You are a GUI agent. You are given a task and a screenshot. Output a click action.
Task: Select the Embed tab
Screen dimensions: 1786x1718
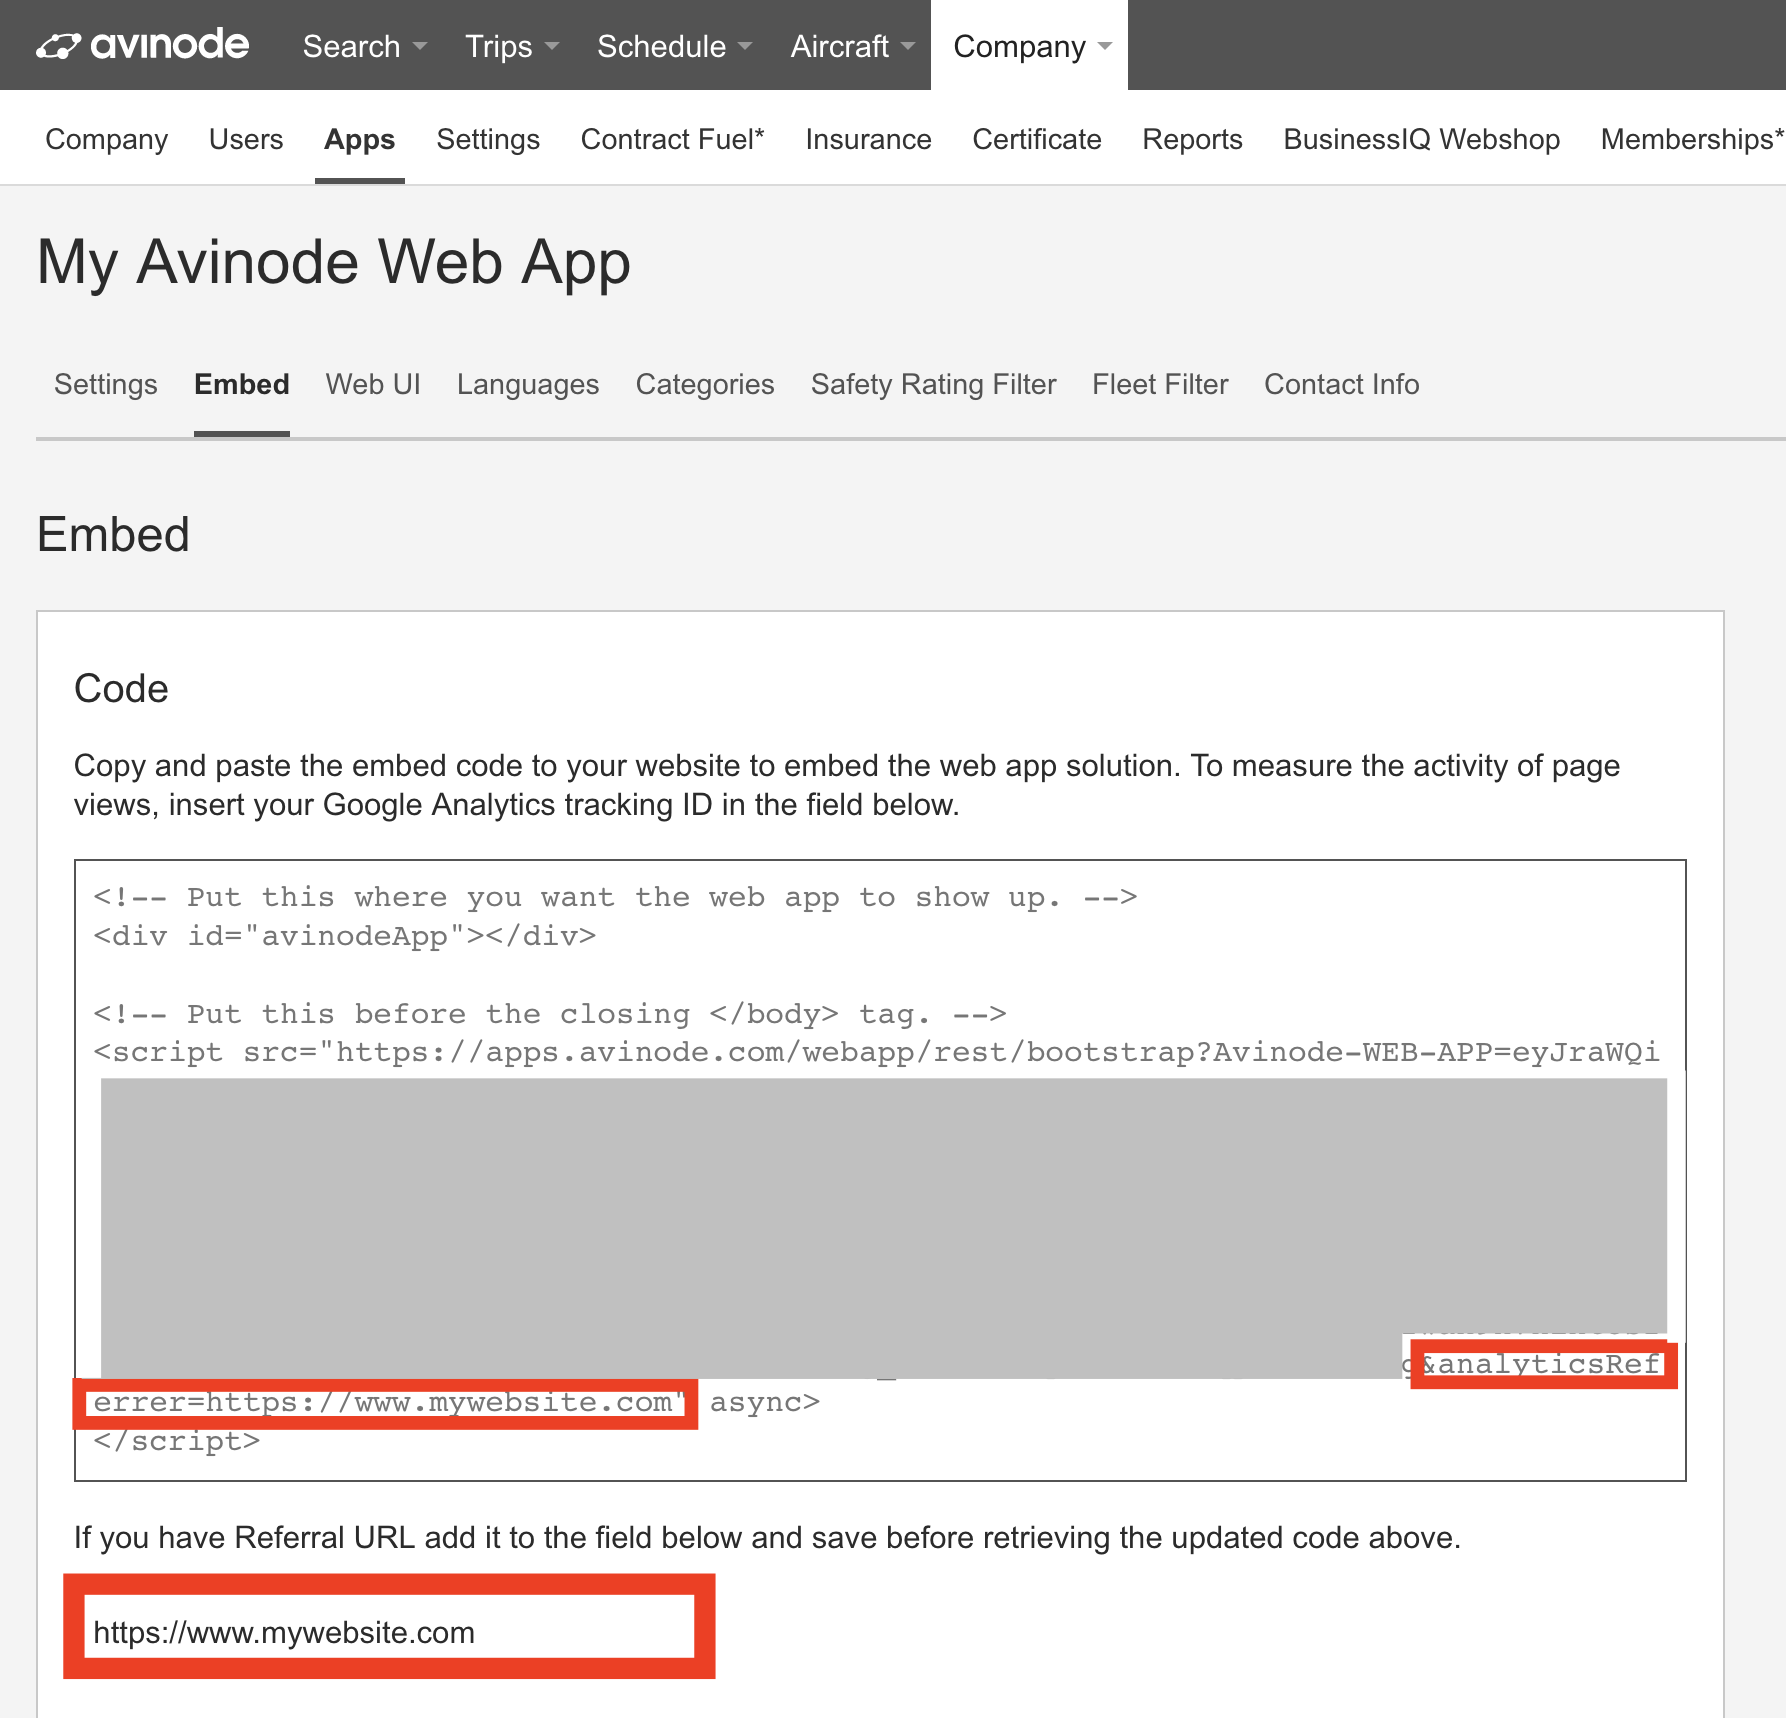tap(242, 384)
